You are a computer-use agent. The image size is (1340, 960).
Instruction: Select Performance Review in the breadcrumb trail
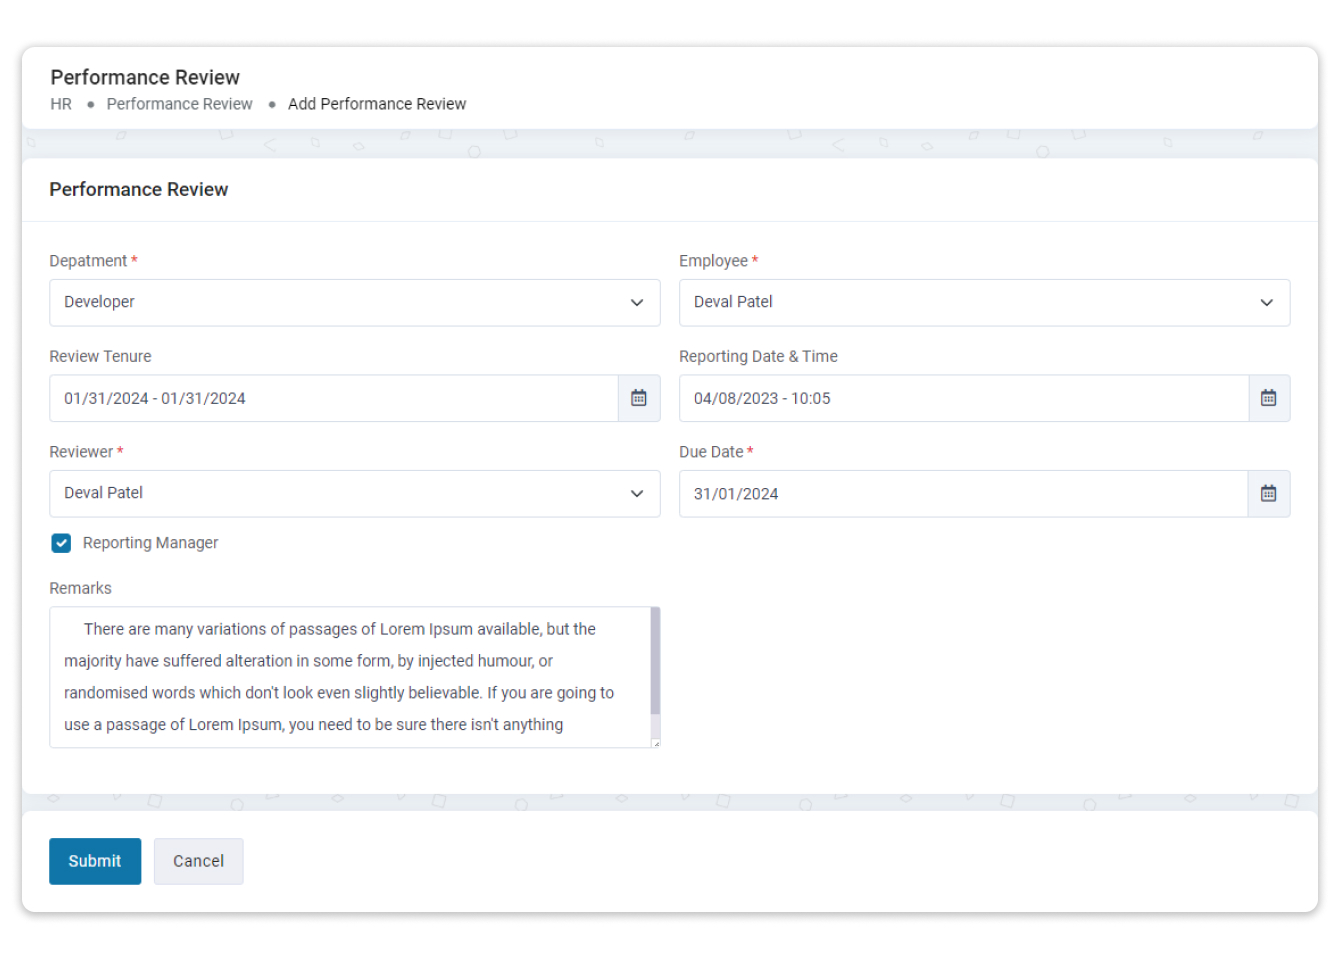(x=179, y=104)
